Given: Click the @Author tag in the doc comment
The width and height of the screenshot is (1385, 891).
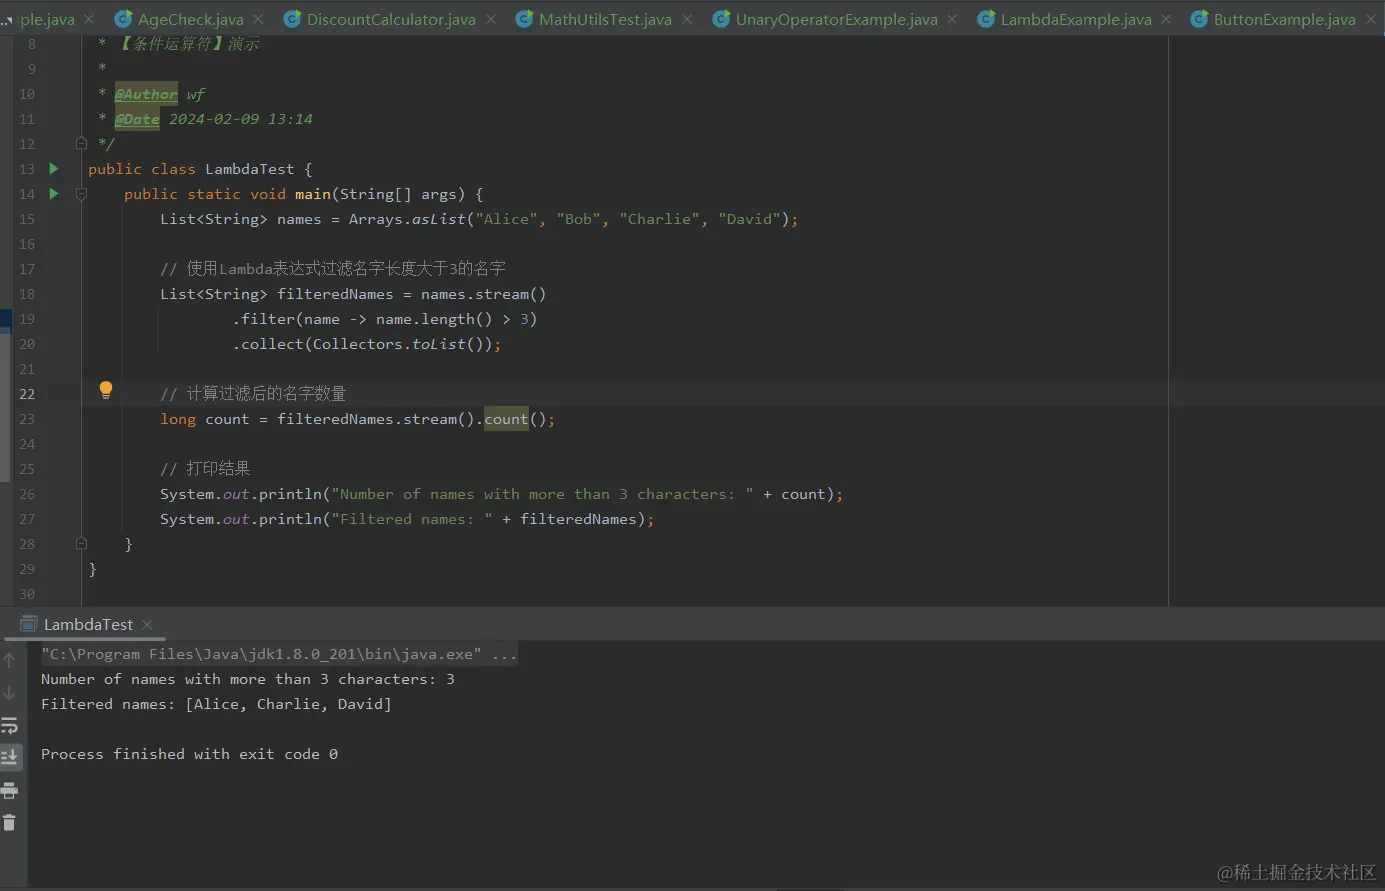Looking at the screenshot, I should pos(146,94).
